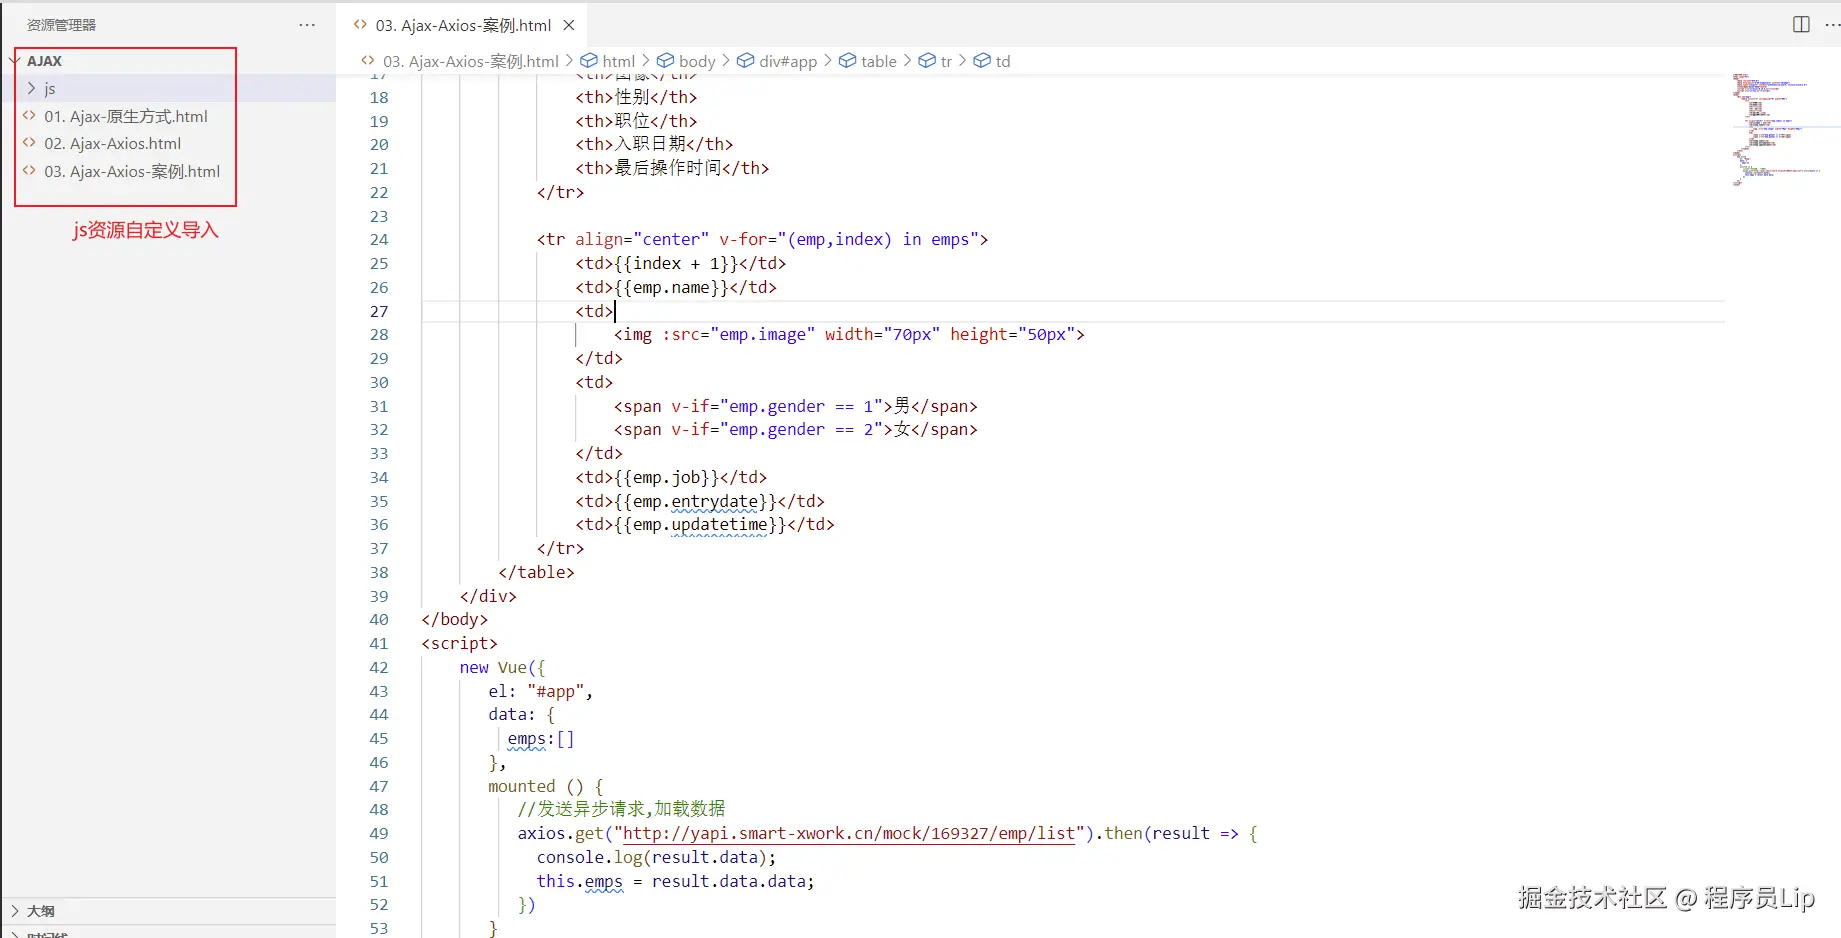Click the code minimap preview
The width and height of the screenshot is (1841, 938).
click(x=1776, y=129)
